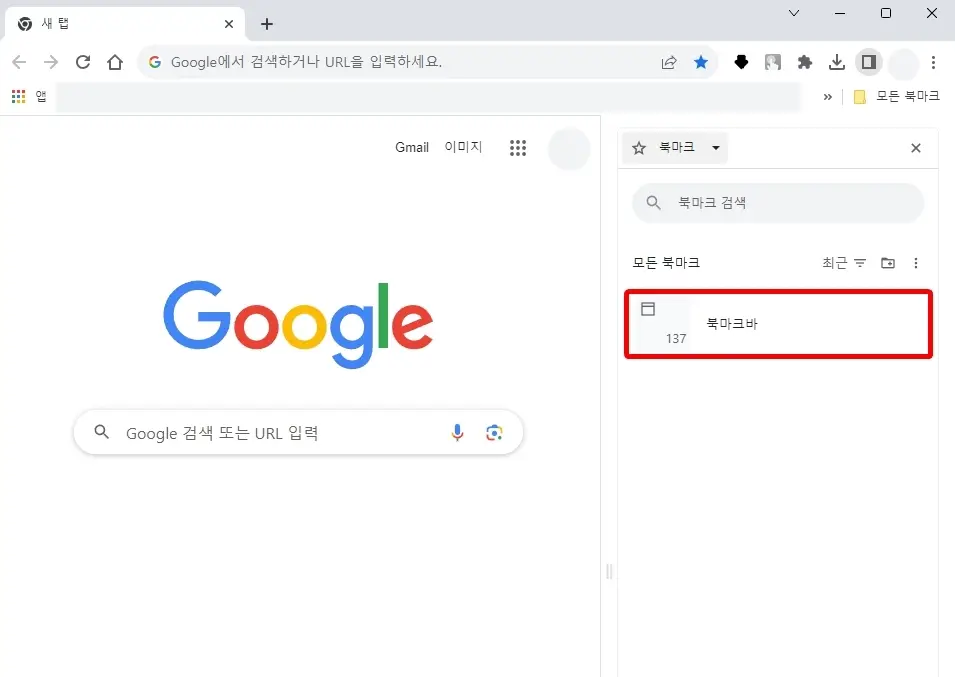Open a new tab with plus button
Image resolution: width=955 pixels, height=677 pixels.
tap(267, 24)
